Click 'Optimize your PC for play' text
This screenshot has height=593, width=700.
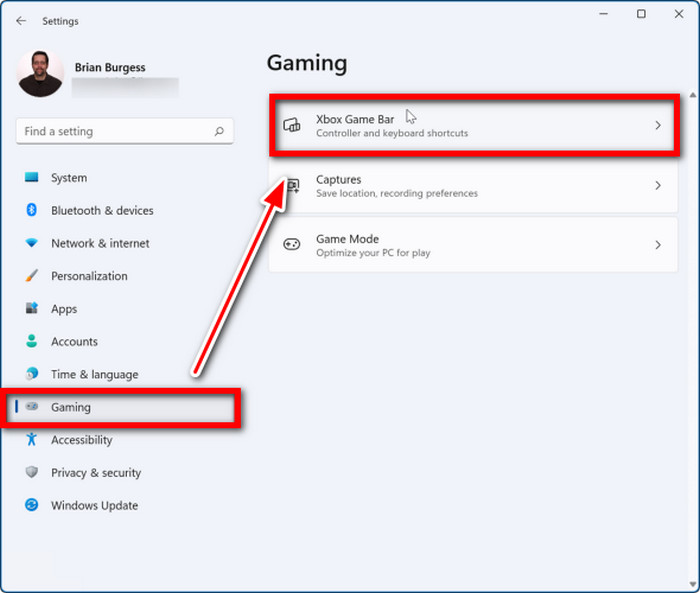(373, 253)
